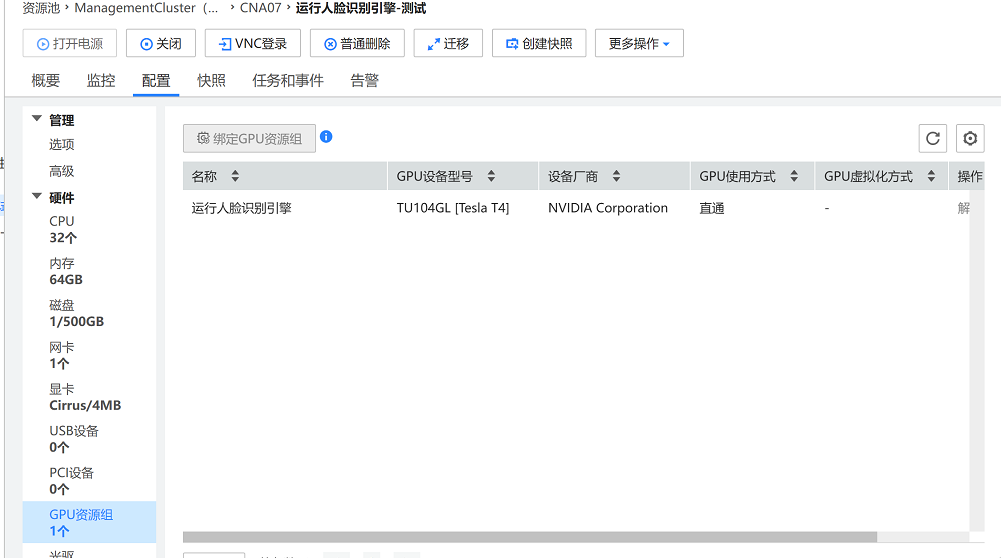Switch to the 监控 tab

click(101, 80)
